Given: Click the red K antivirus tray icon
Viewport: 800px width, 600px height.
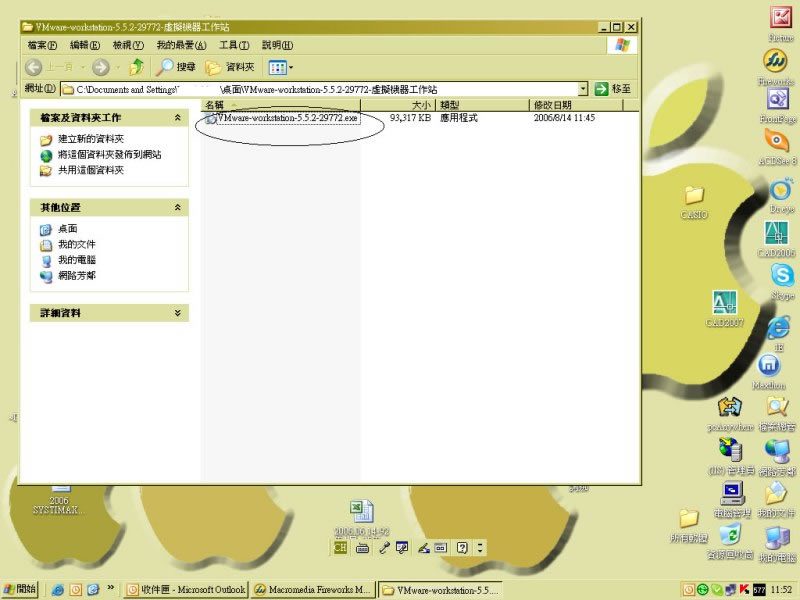Looking at the screenshot, I should tap(744, 589).
